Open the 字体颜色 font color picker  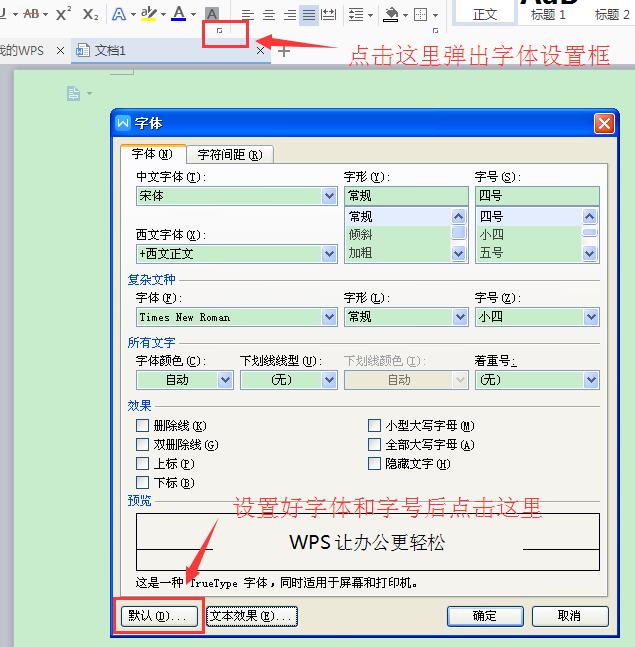tap(224, 380)
